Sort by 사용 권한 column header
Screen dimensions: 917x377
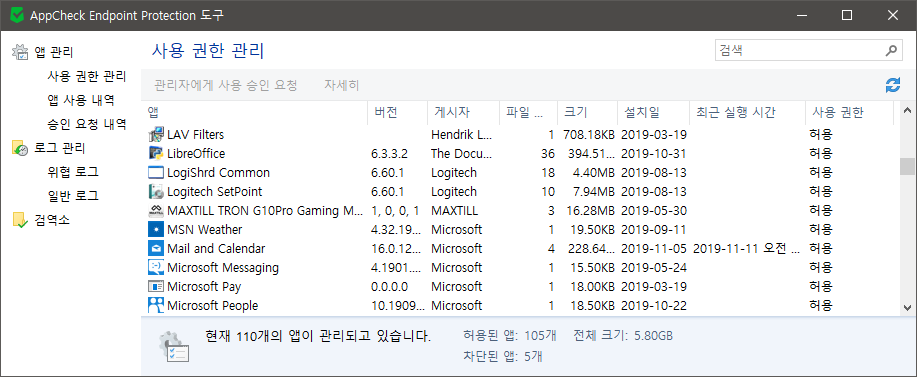tap(849, 113)
